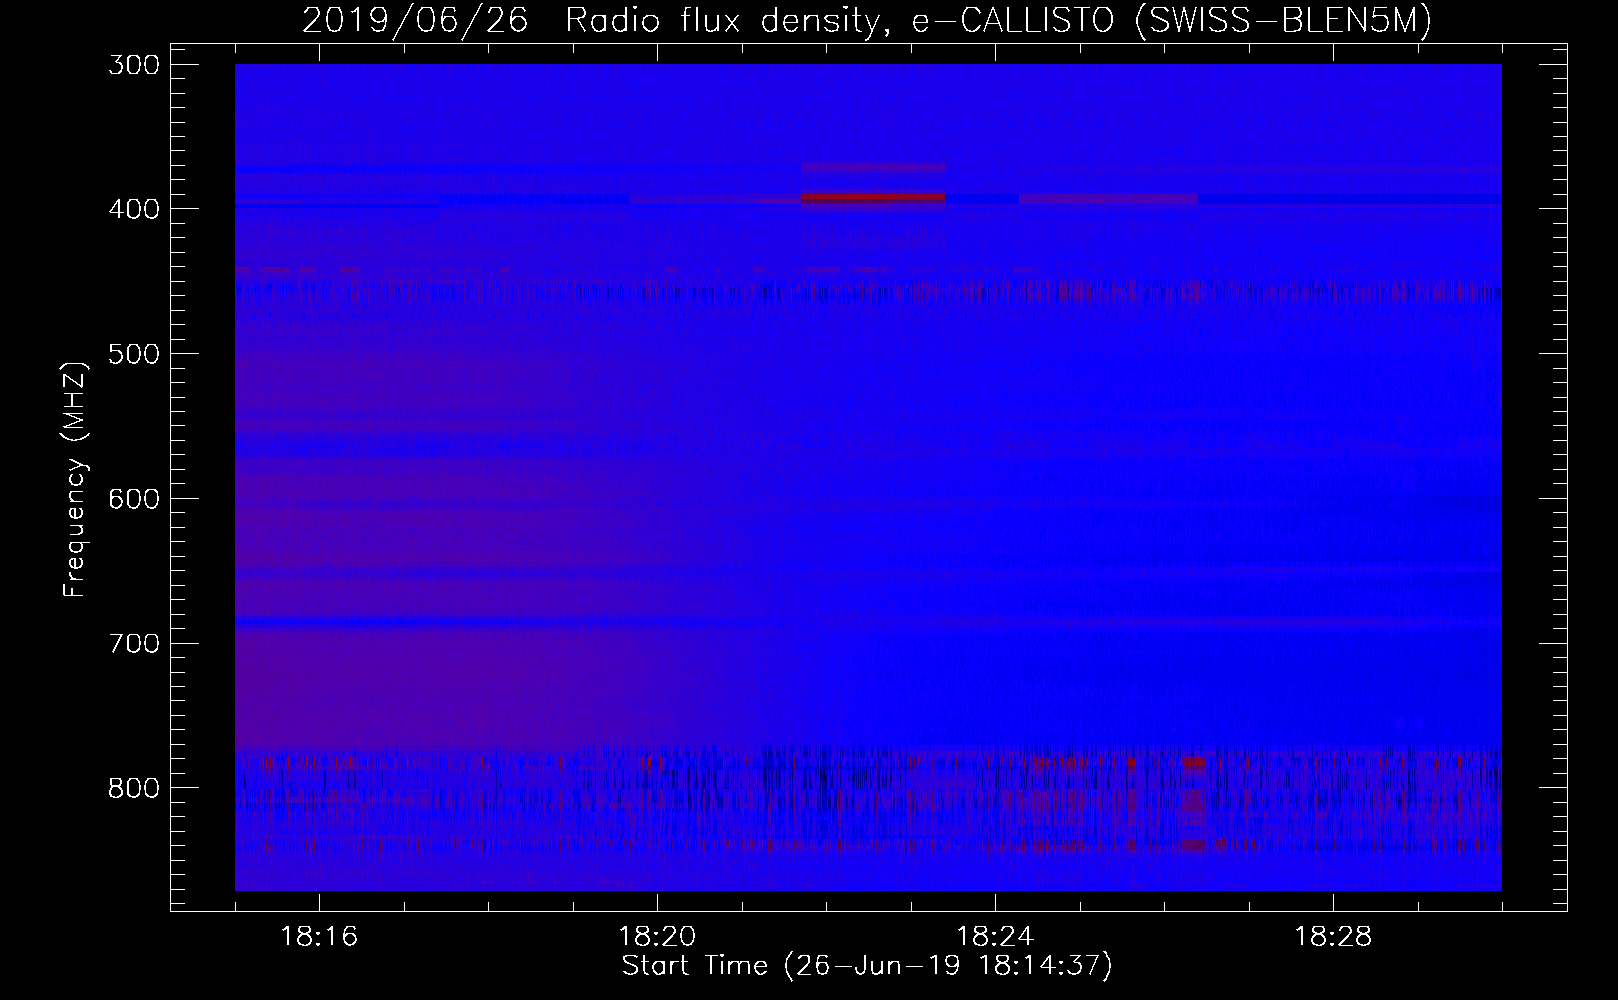Click the 400 frequency tick label
The height and width of the screenshot is (1000, 1618).
[x=133, y=209]
